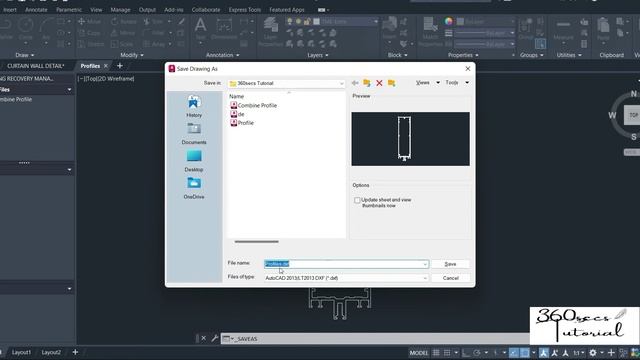The width and height of the screenshot is (640, 360).
Task: Select the Arc tool in Draw panel
Action: click(x=46, y=29)
